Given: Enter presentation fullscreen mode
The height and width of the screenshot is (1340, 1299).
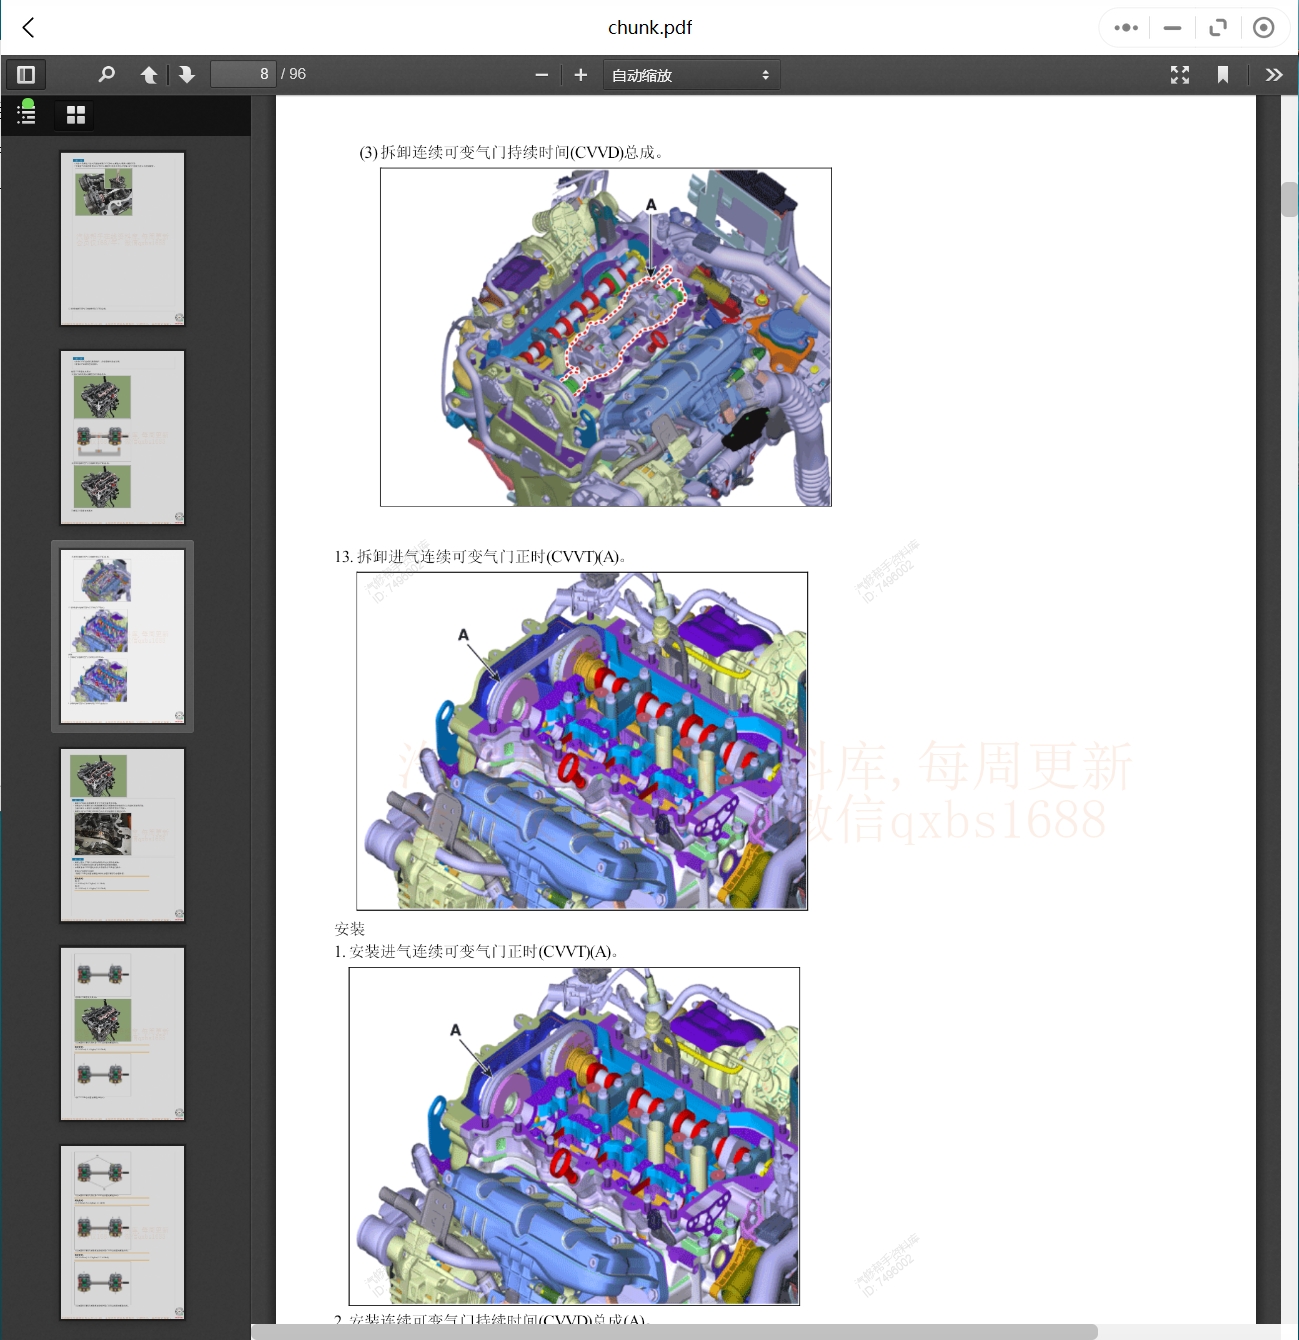Looking at the screenshot, I should (1180, 75).
